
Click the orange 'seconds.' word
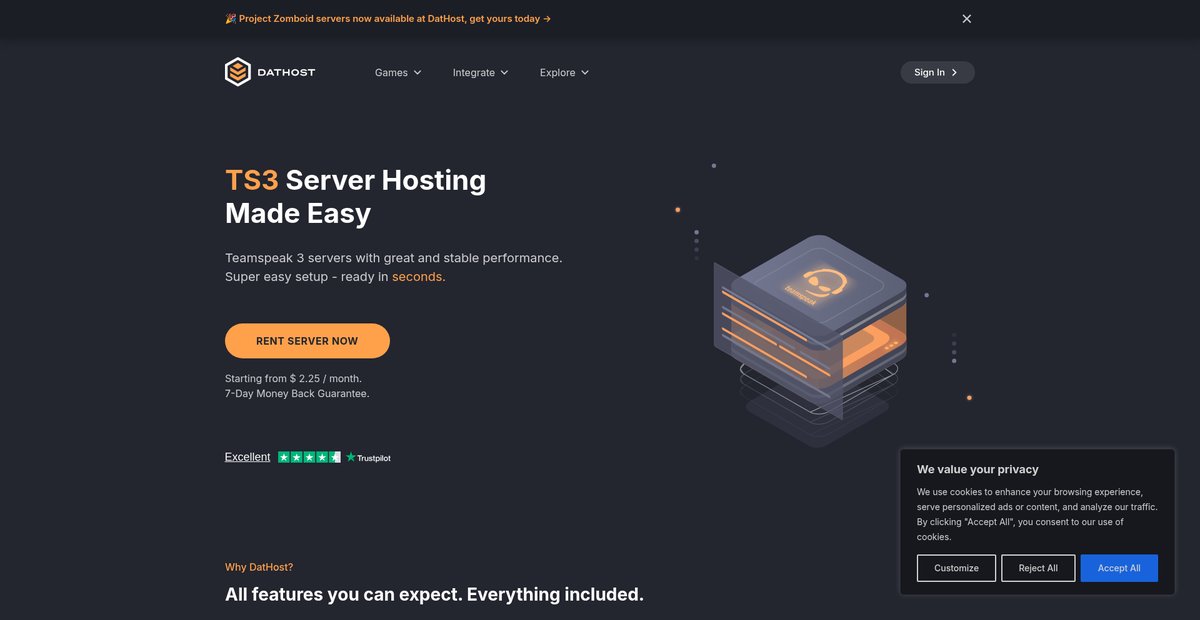click(418, 277)
